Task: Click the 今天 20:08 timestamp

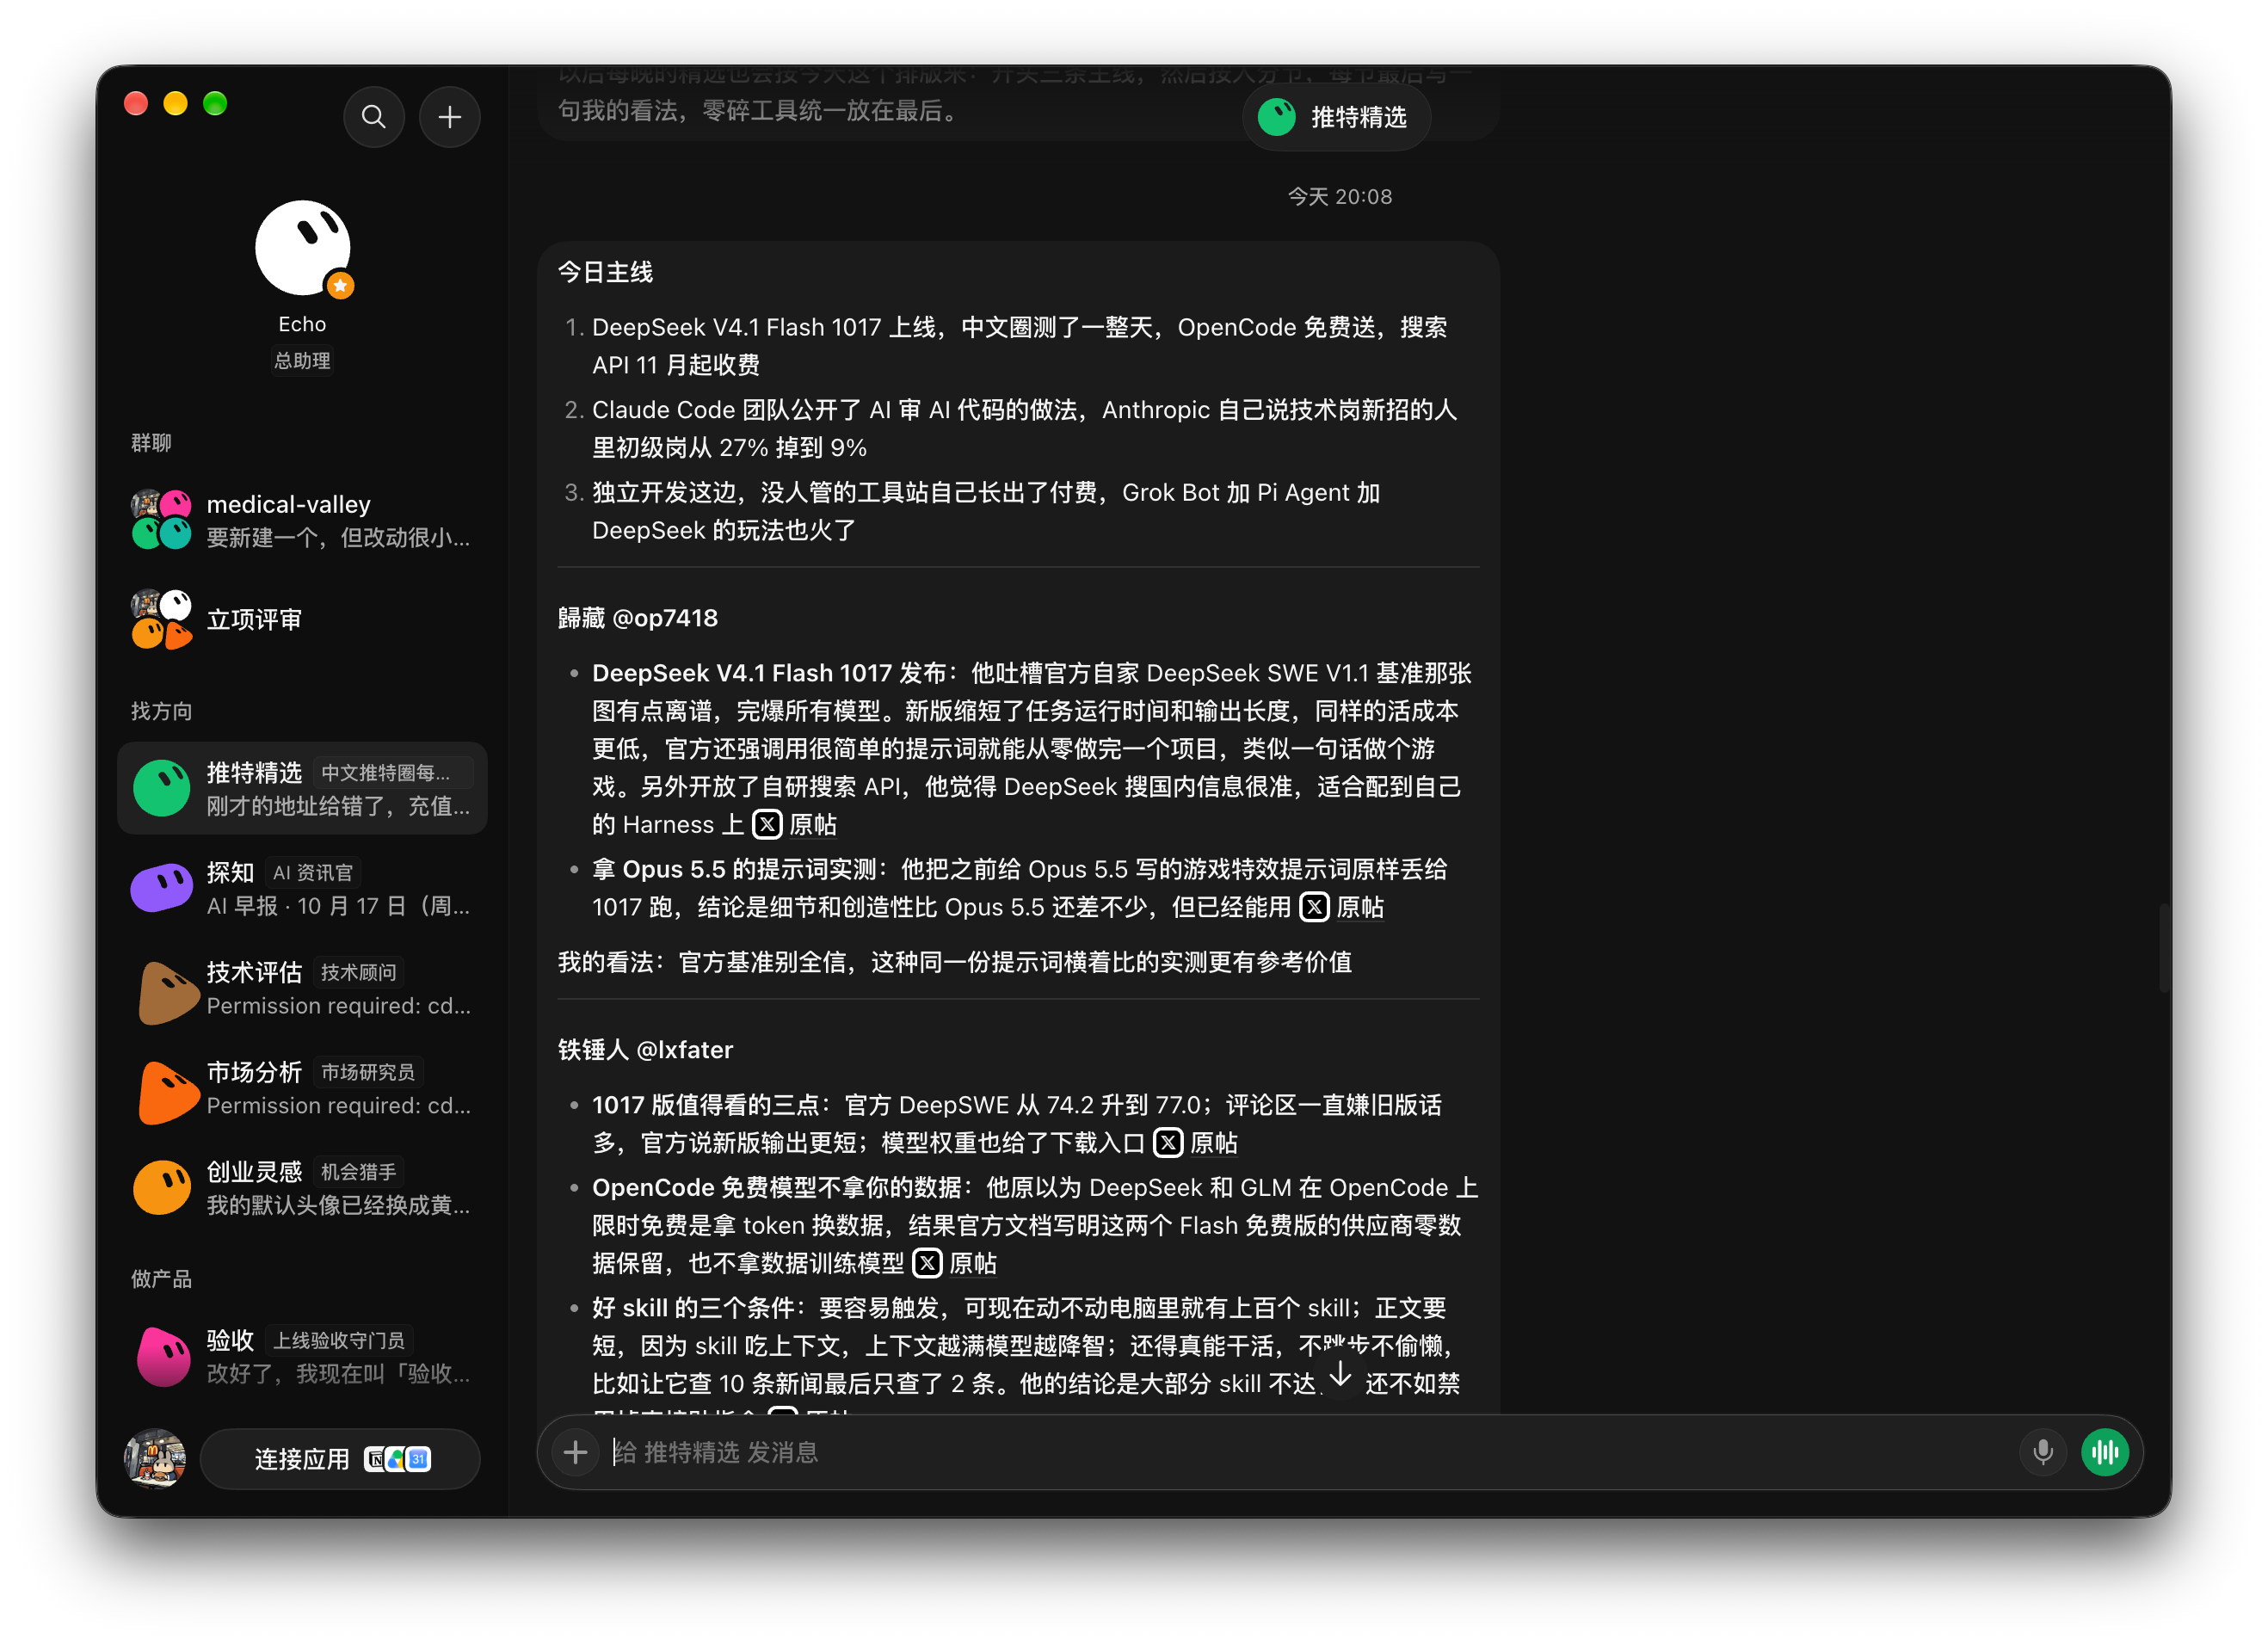Action: point(1339,196)
